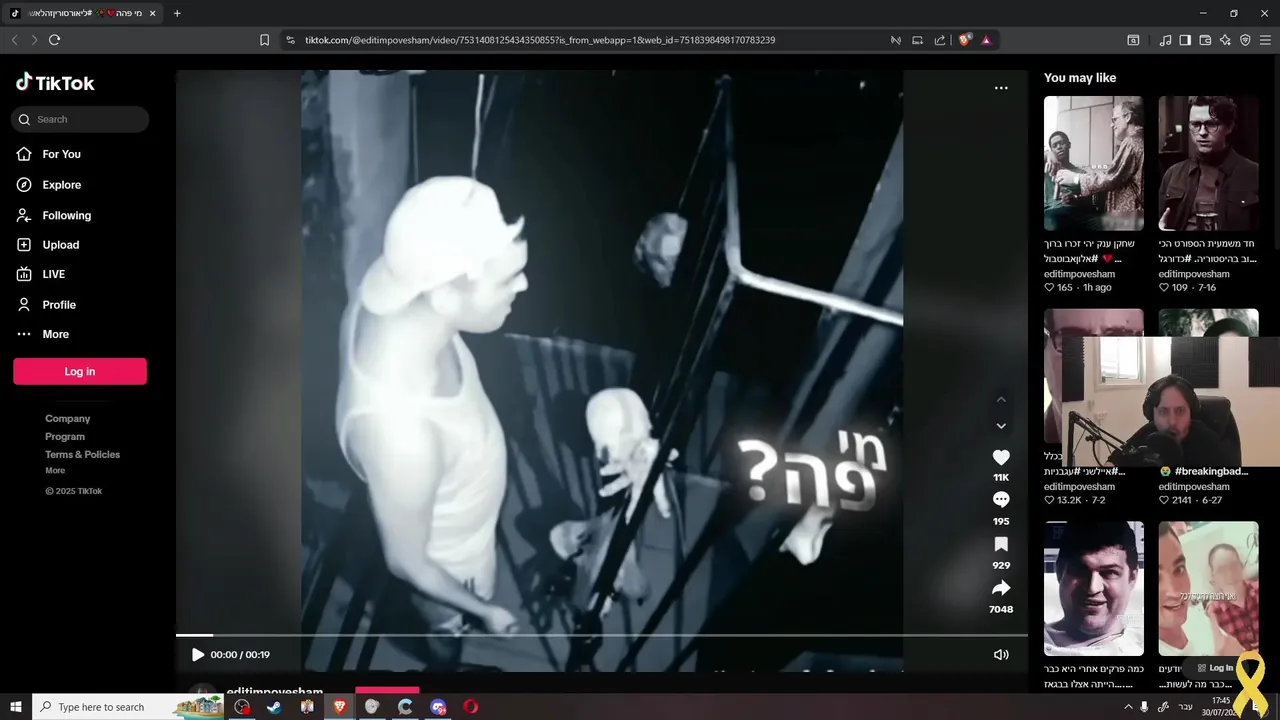
Task: Open Discord from the taskbar
Action: click(438, 707)
